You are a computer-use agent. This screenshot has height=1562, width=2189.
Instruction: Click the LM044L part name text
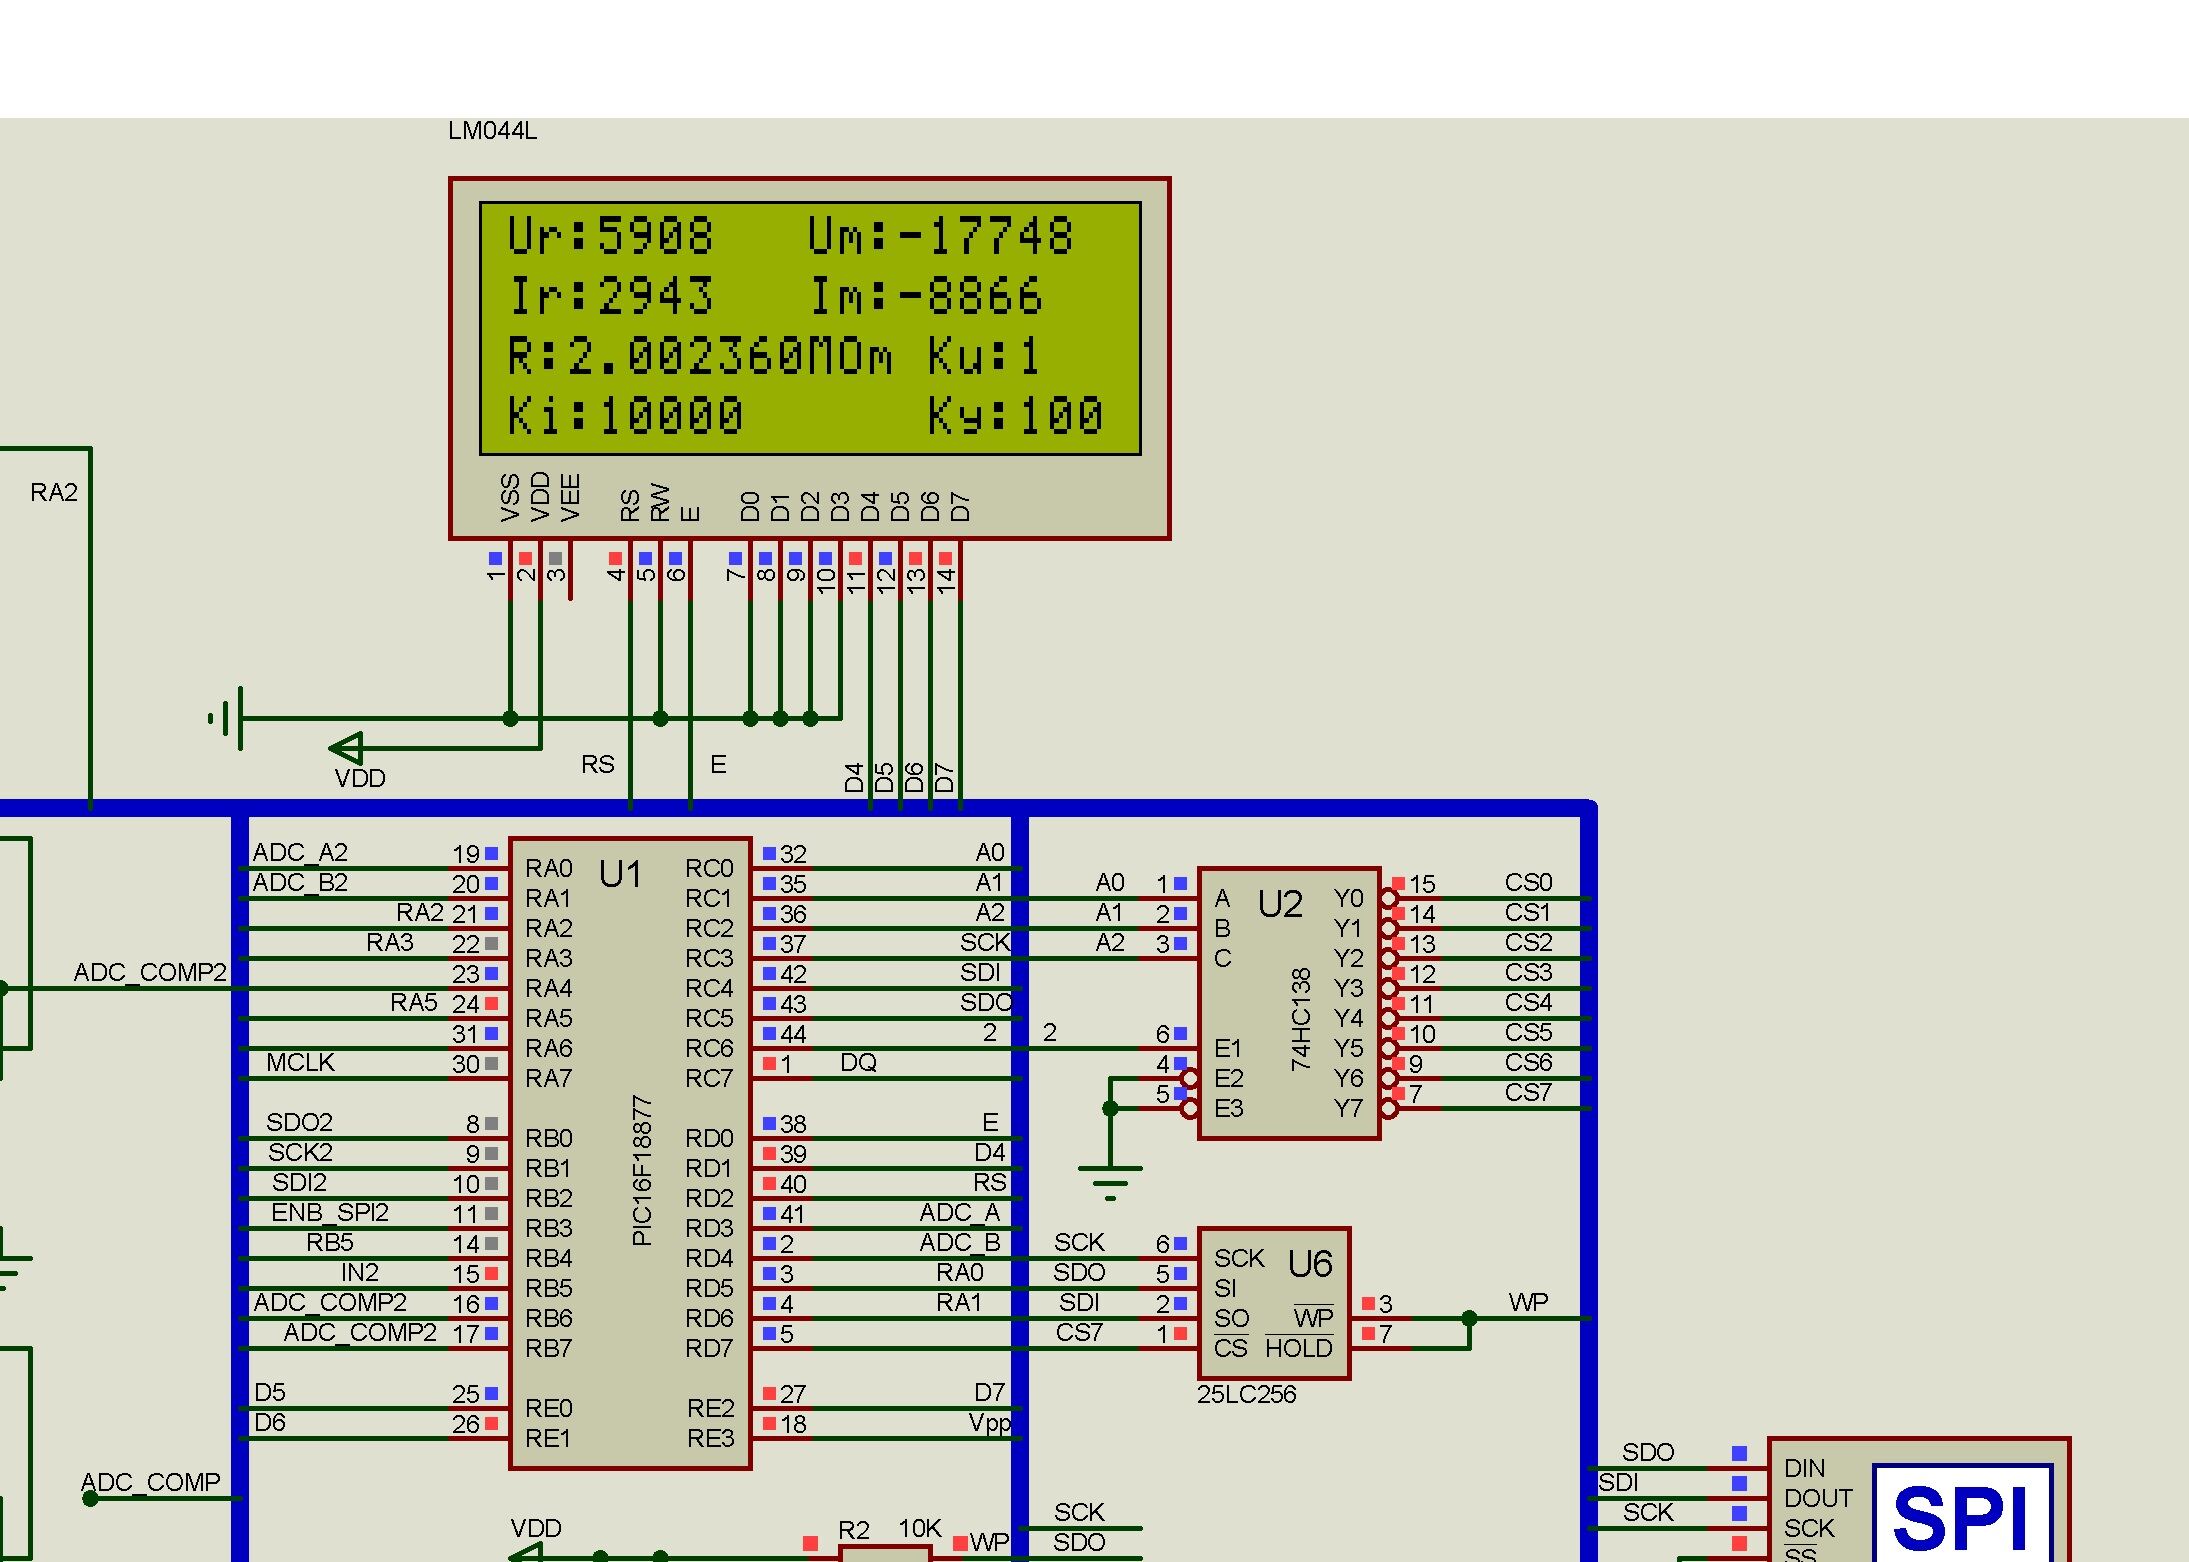(x=492, y=131)
